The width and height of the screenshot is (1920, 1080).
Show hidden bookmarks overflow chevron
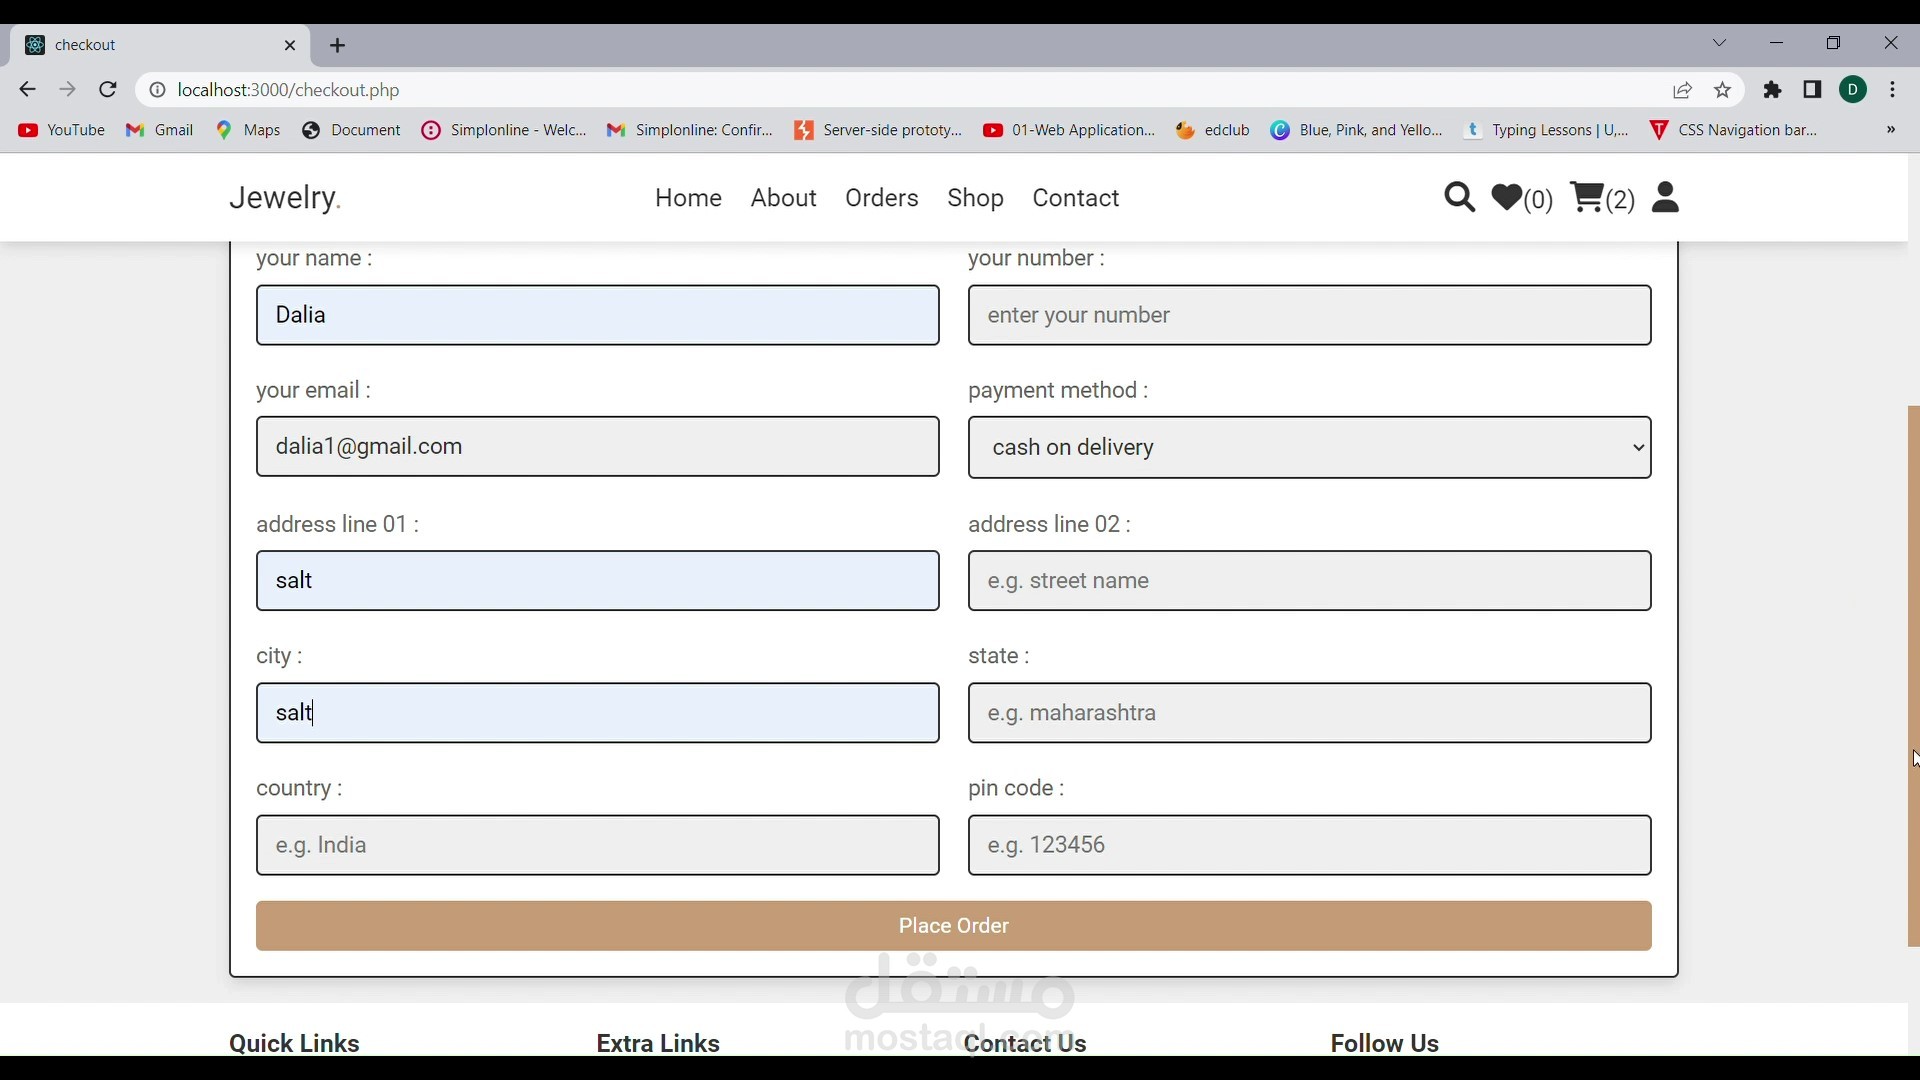click(1892, 130)
